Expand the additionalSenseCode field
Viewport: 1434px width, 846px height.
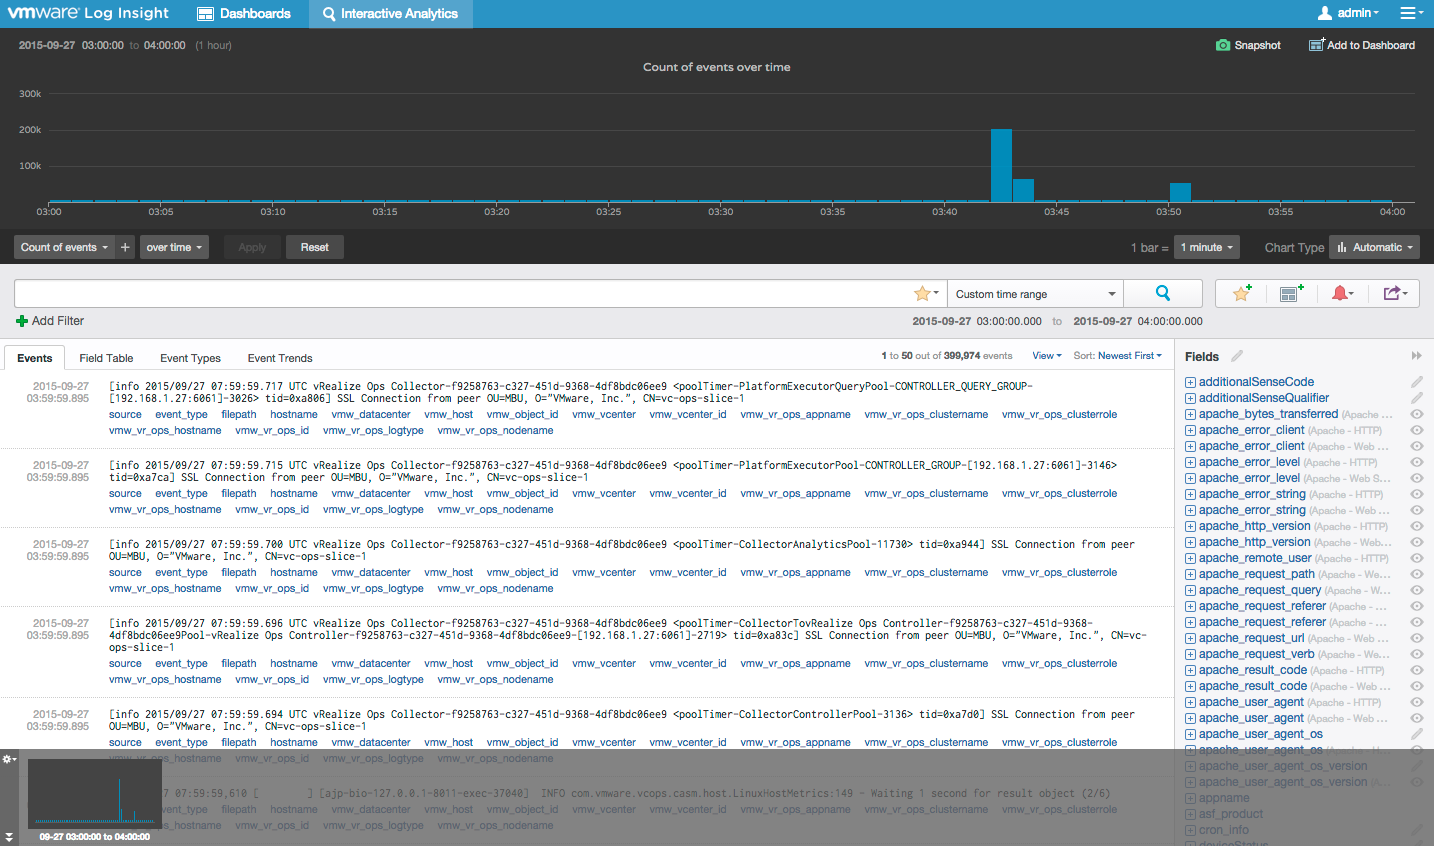coord(1190,382)
